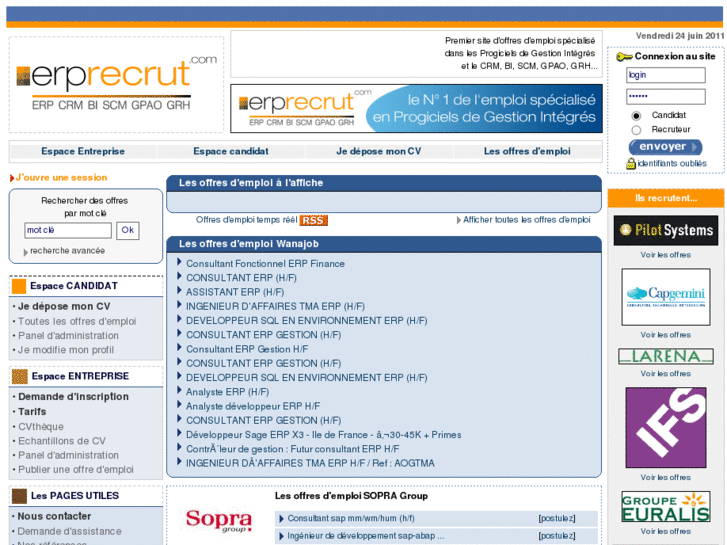Open Analyste développeur ERP H/F offer

tap(253, 406)
